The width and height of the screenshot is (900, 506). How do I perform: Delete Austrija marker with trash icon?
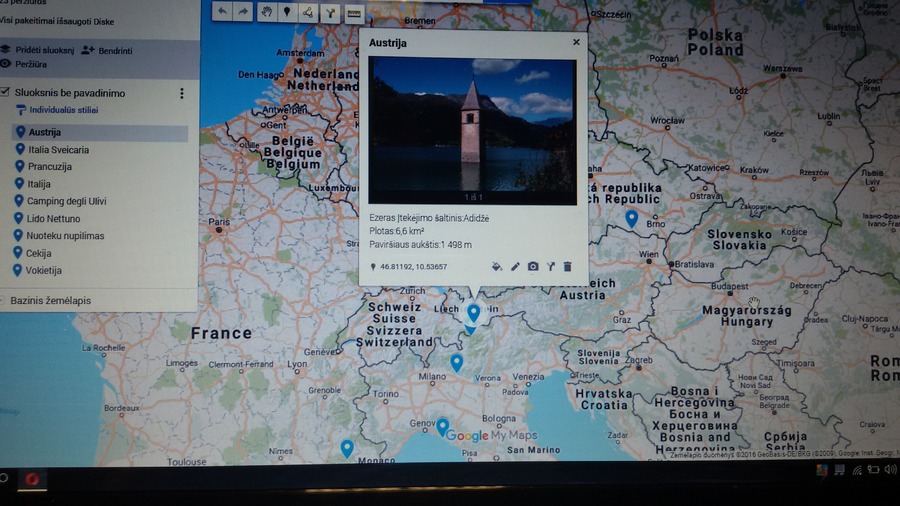[x=568, y=266]
